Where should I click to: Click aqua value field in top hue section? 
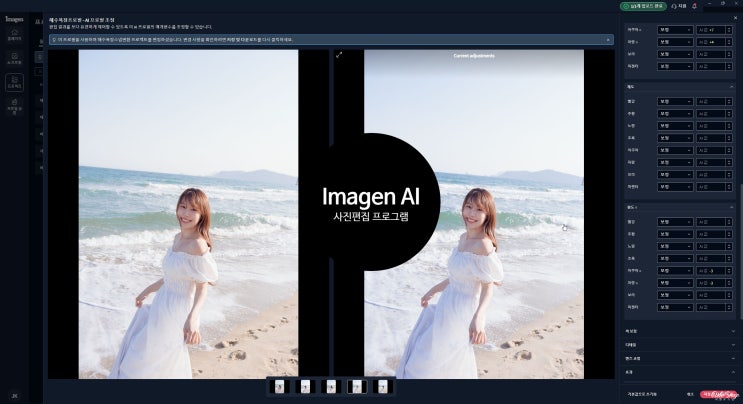711,30
